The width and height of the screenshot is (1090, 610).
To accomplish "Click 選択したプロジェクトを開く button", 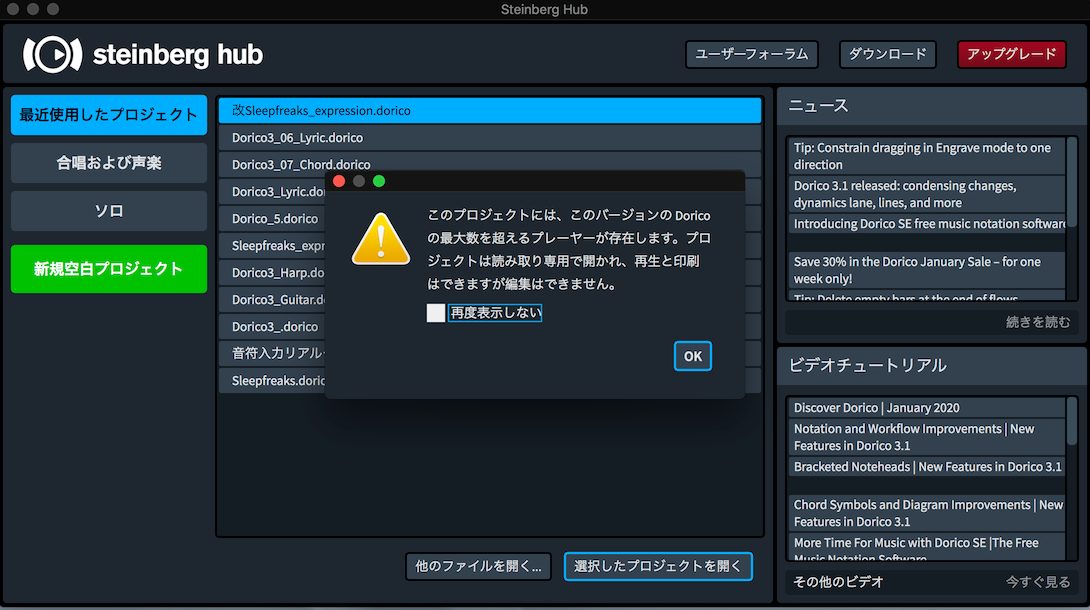I will pyautogui.click(x=658, y=566).
